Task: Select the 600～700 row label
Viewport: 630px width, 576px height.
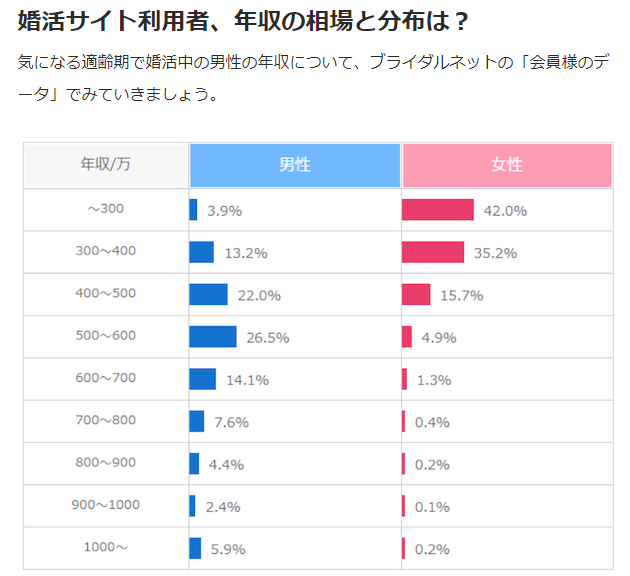Action: tap(106, 379)
